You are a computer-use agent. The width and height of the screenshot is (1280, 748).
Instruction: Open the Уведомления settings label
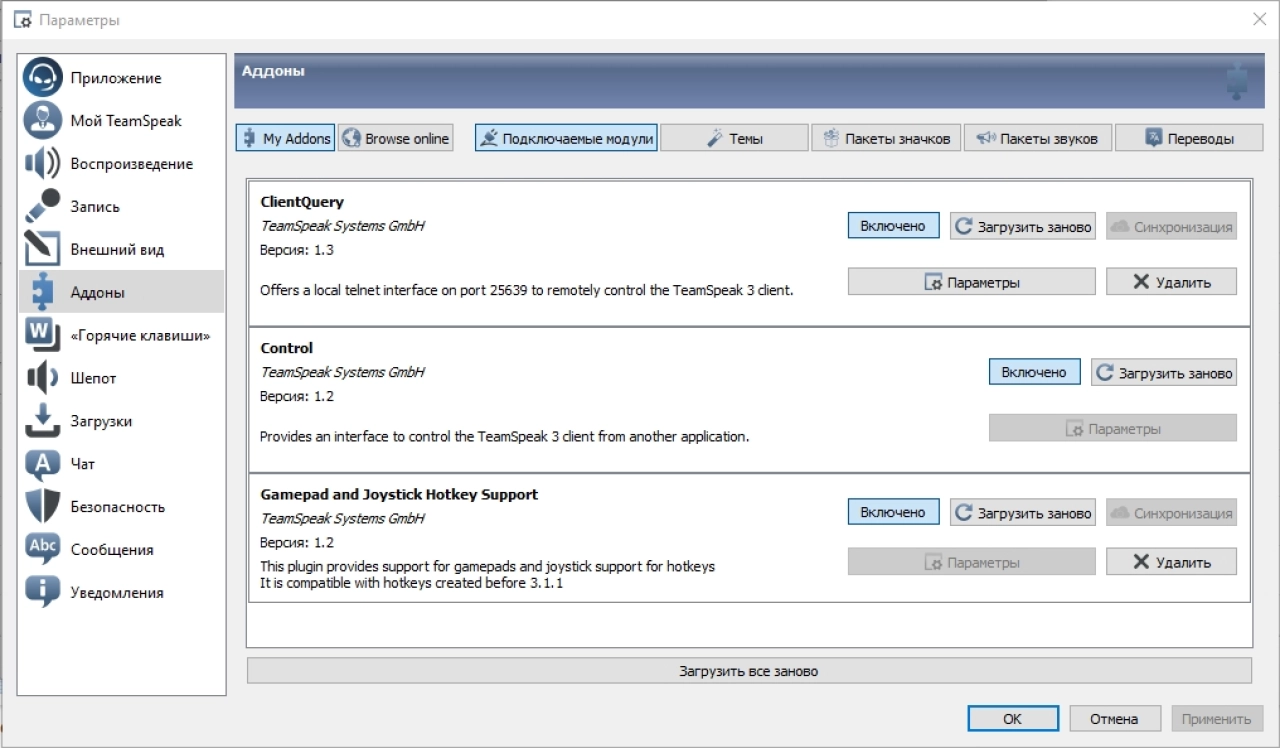pyautogui.click(x=117, y=593)
